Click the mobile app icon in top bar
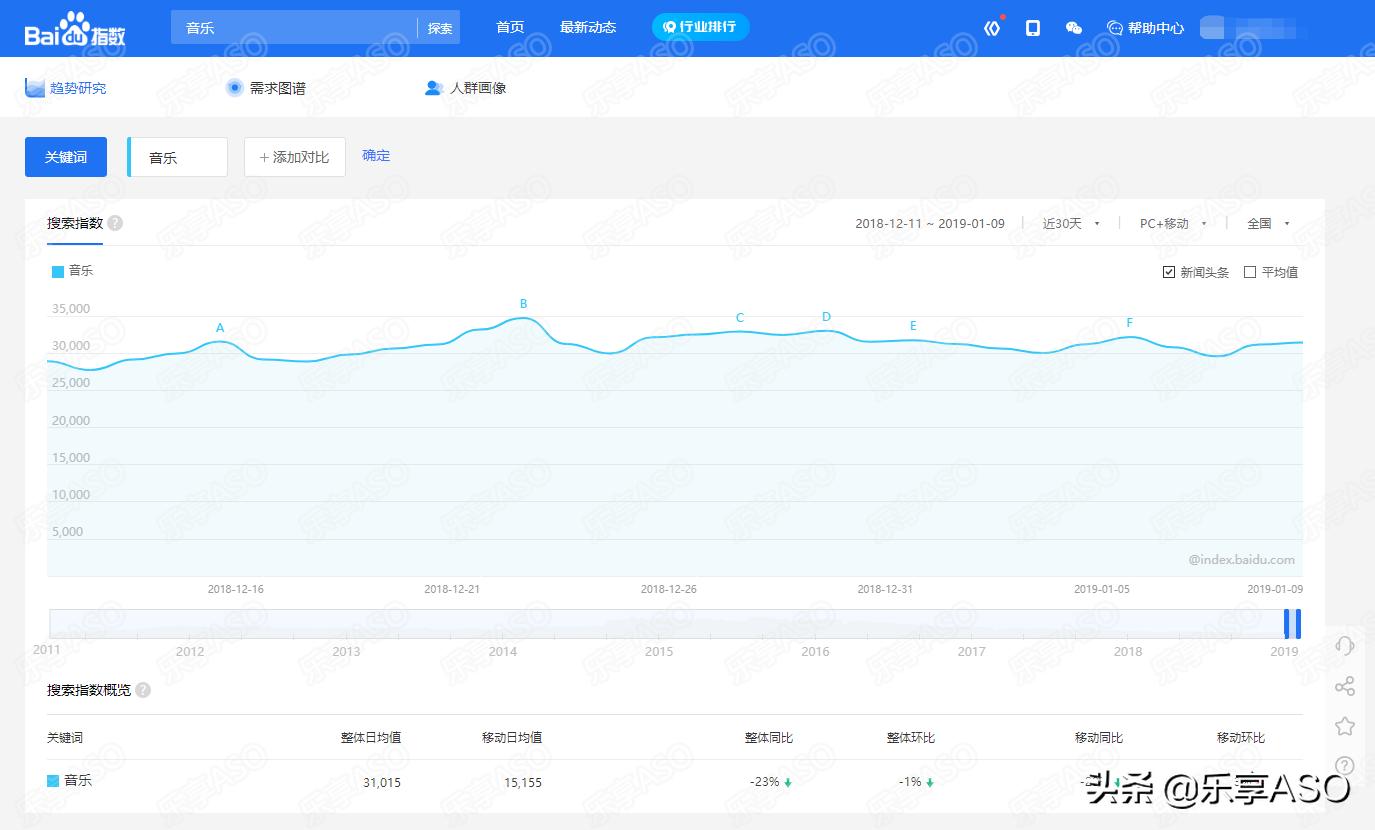The image size is (1375, 830). [1034, 27]
